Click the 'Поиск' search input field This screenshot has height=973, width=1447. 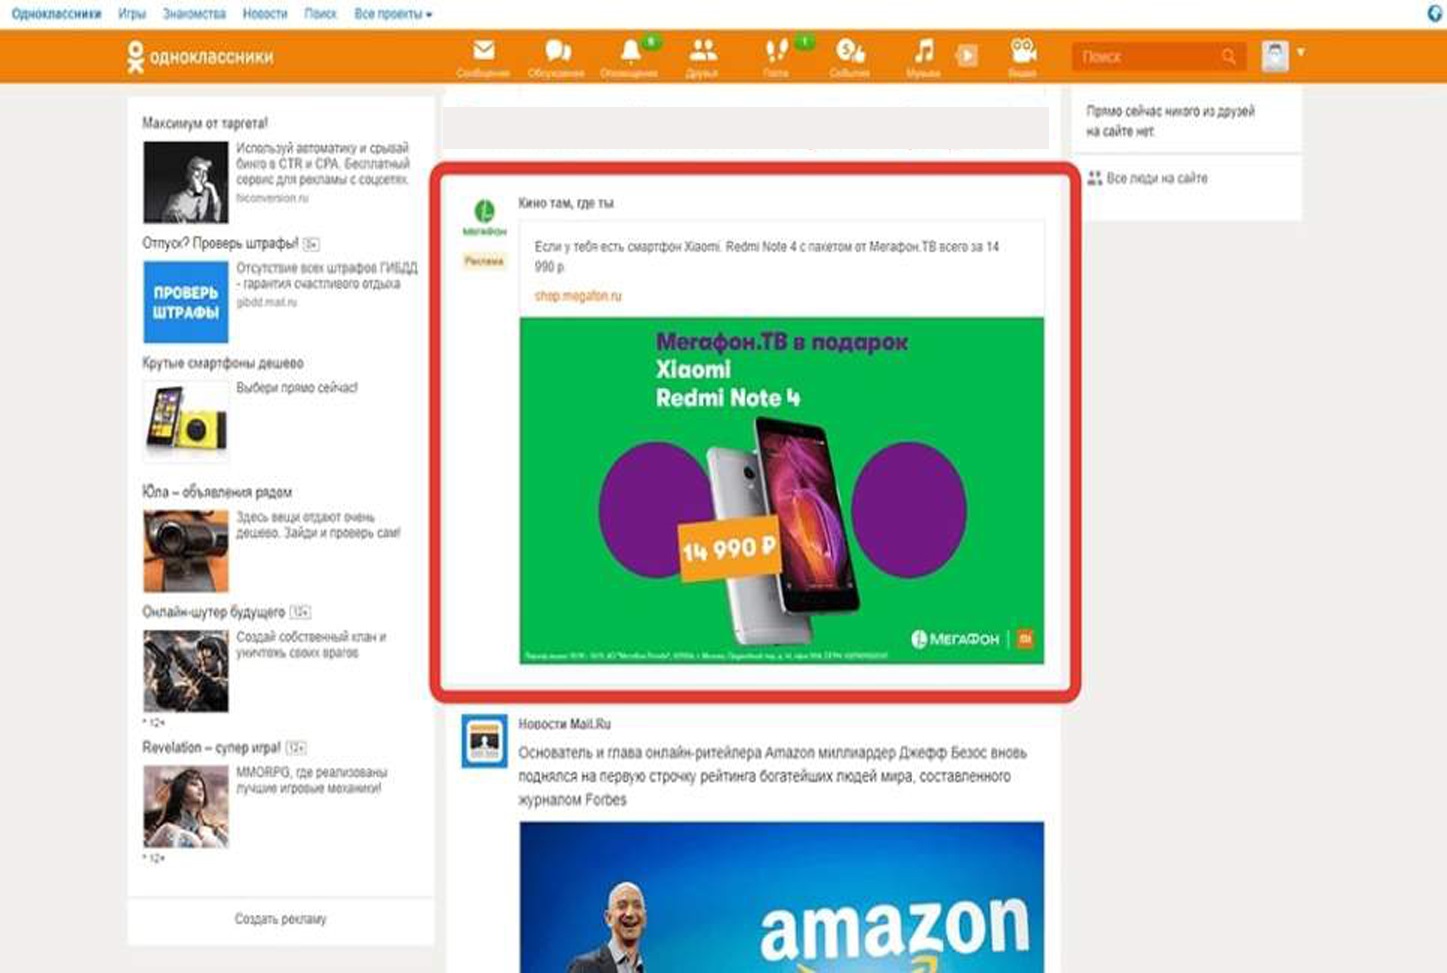point(1145,57)
